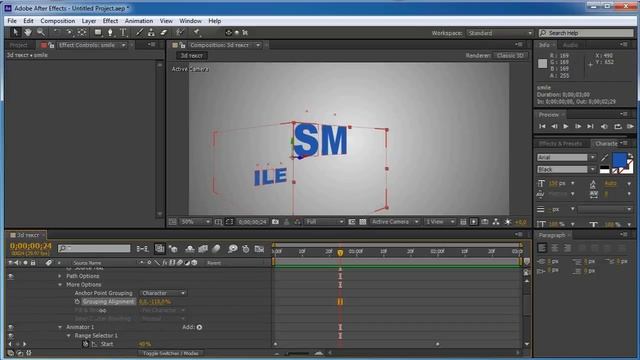
Task: Open the Workspace Standard dropdown
Action: point(500,33)
